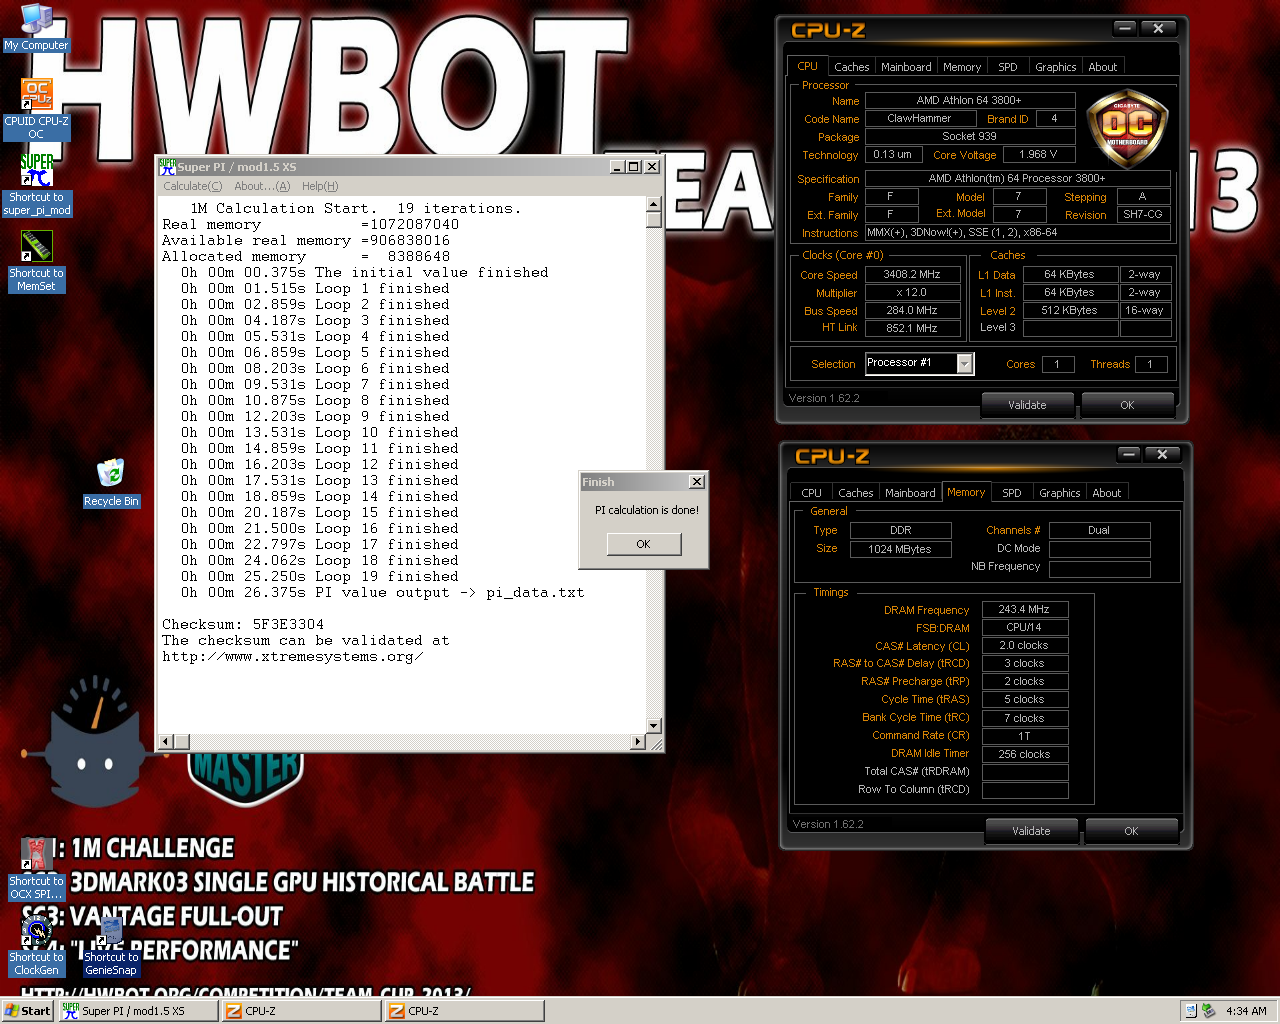Switch to Mainboard tab in bottom CPU-Z window
Screen dimensions: 1280x1024
point(910,493)
